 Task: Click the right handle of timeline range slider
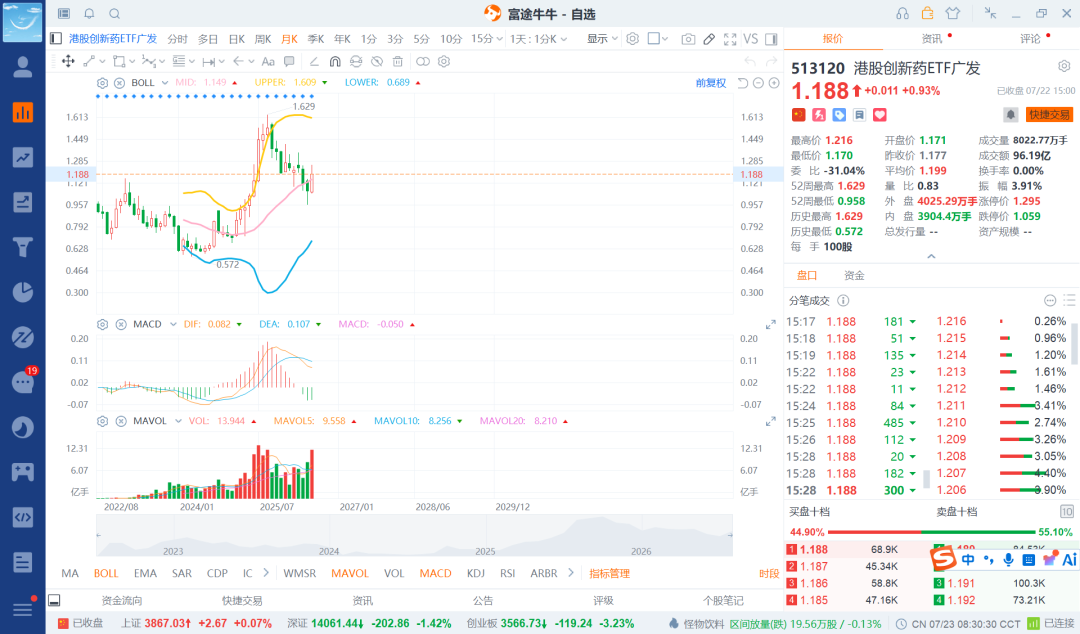coord(730,535)
